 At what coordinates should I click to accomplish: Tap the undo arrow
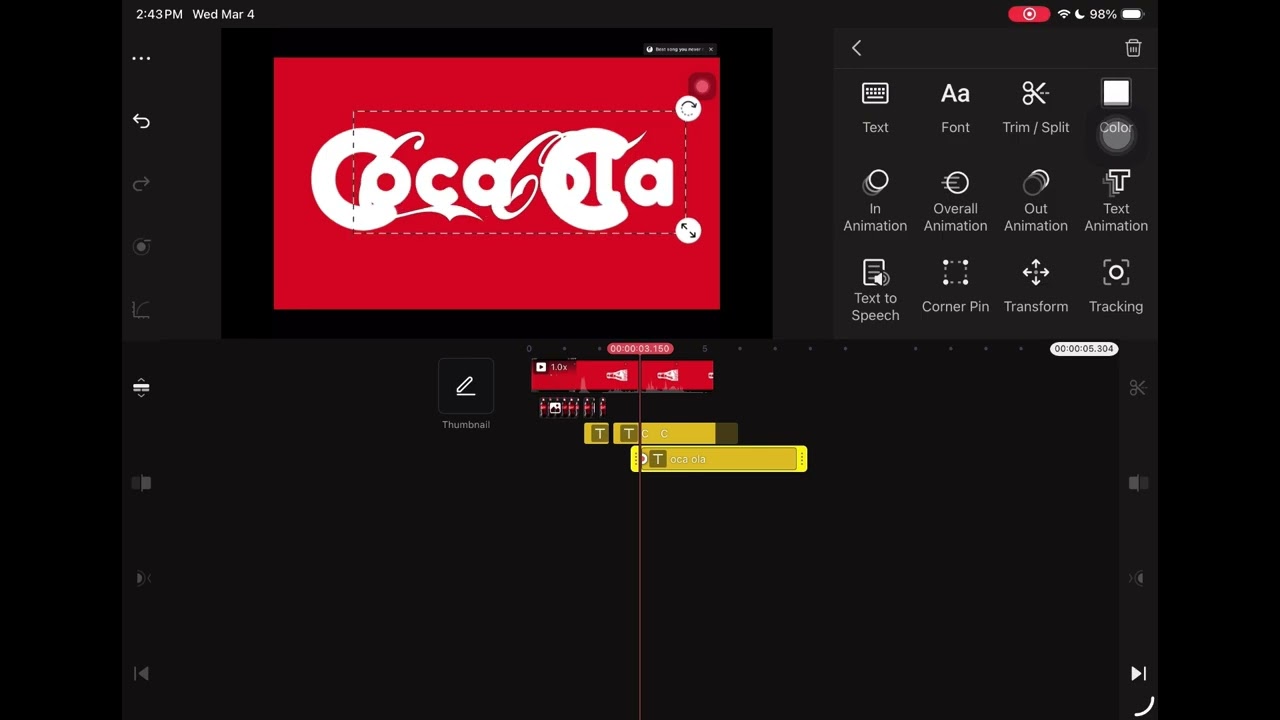pyautogui.click(x=141, y=121)
